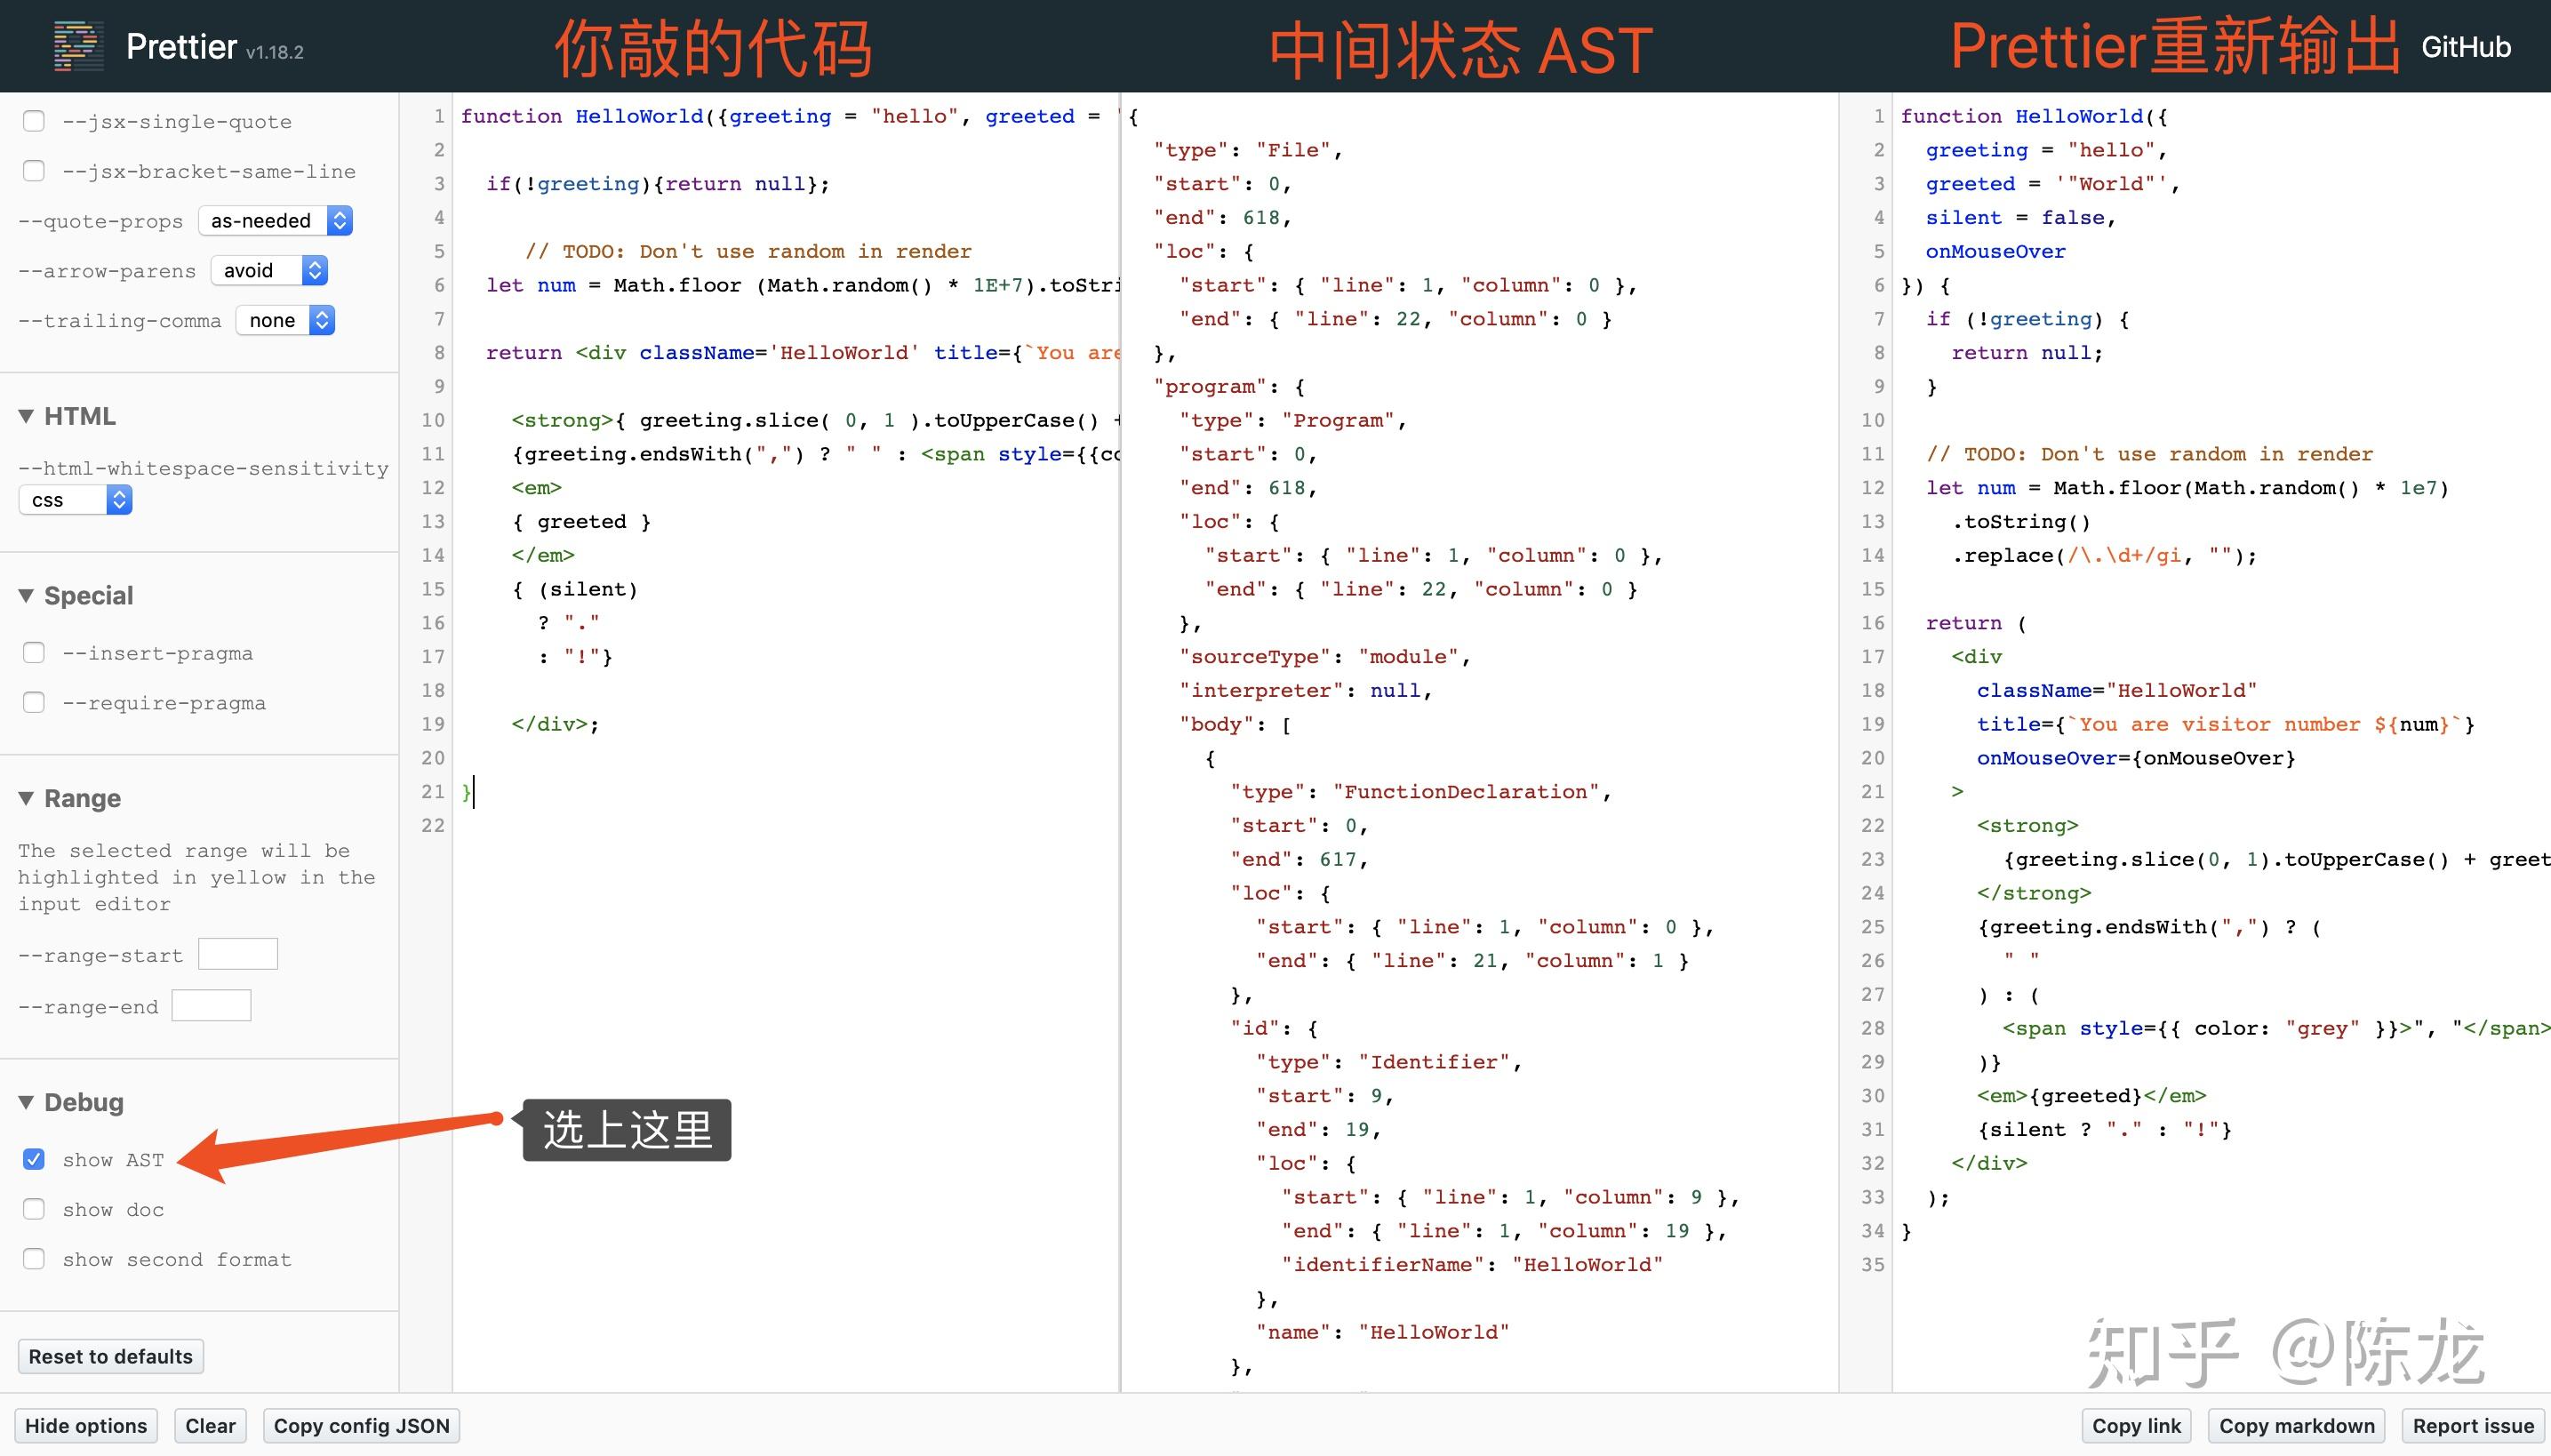Toggle --insert-pragma checkbox
This screenshot has width=2551, height=1456.
pyautogui.click(x=34, y=653)
